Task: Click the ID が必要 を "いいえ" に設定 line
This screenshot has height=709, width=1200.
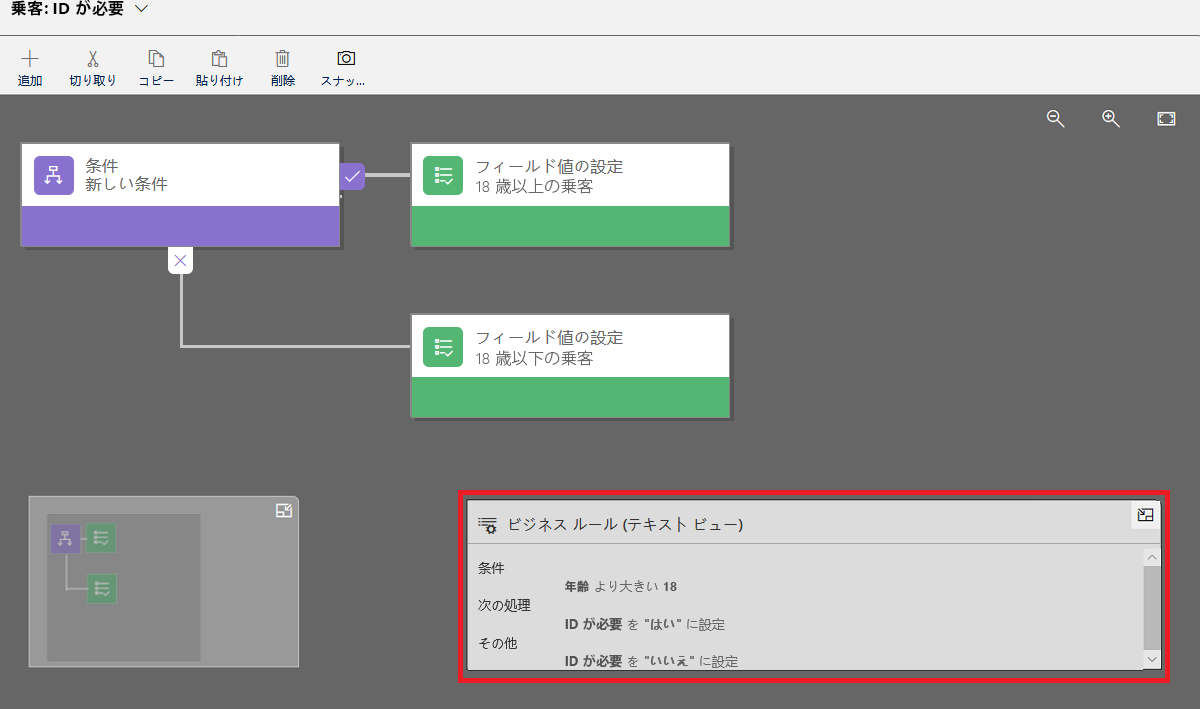Action: pyautogui.click(x=652, y=661)
